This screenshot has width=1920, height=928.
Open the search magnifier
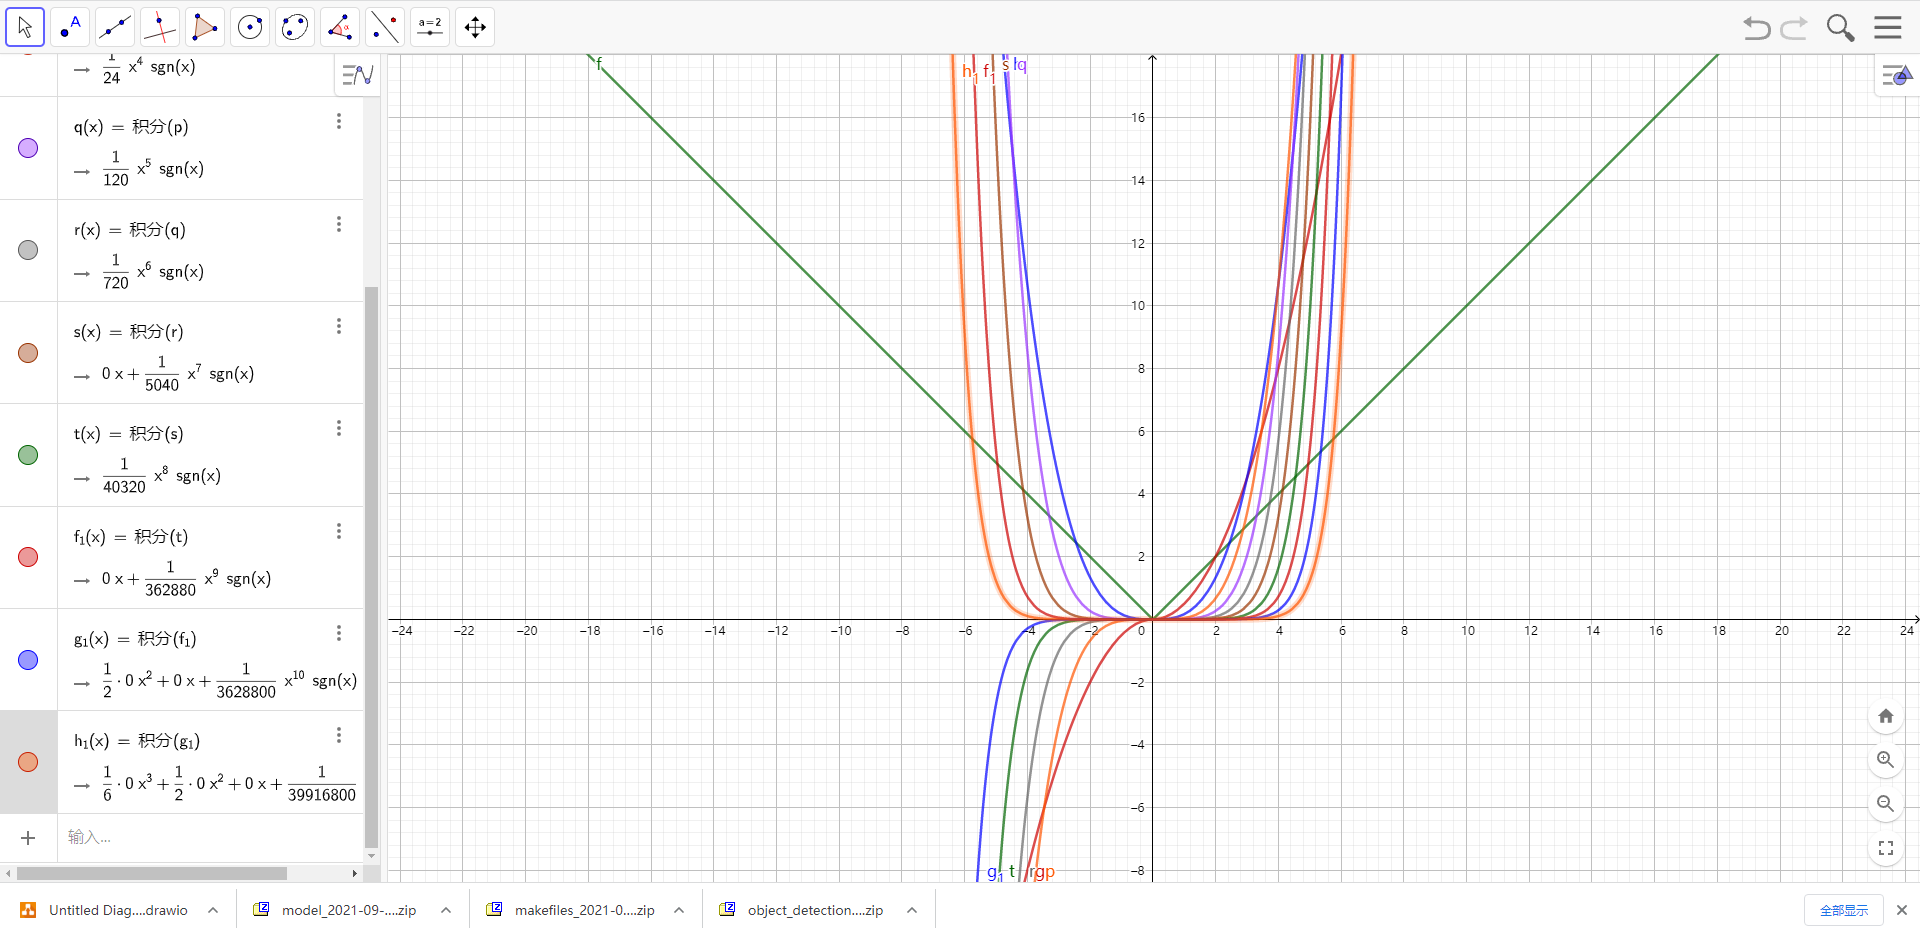(1840, 27)
